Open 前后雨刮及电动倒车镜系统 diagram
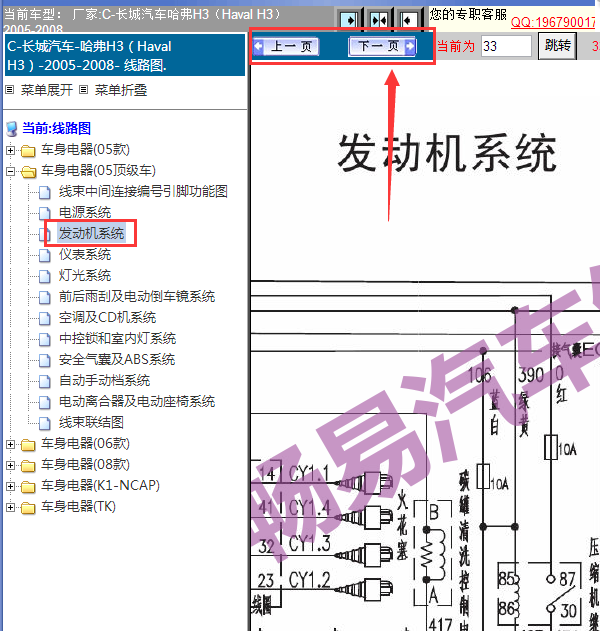 137,297
